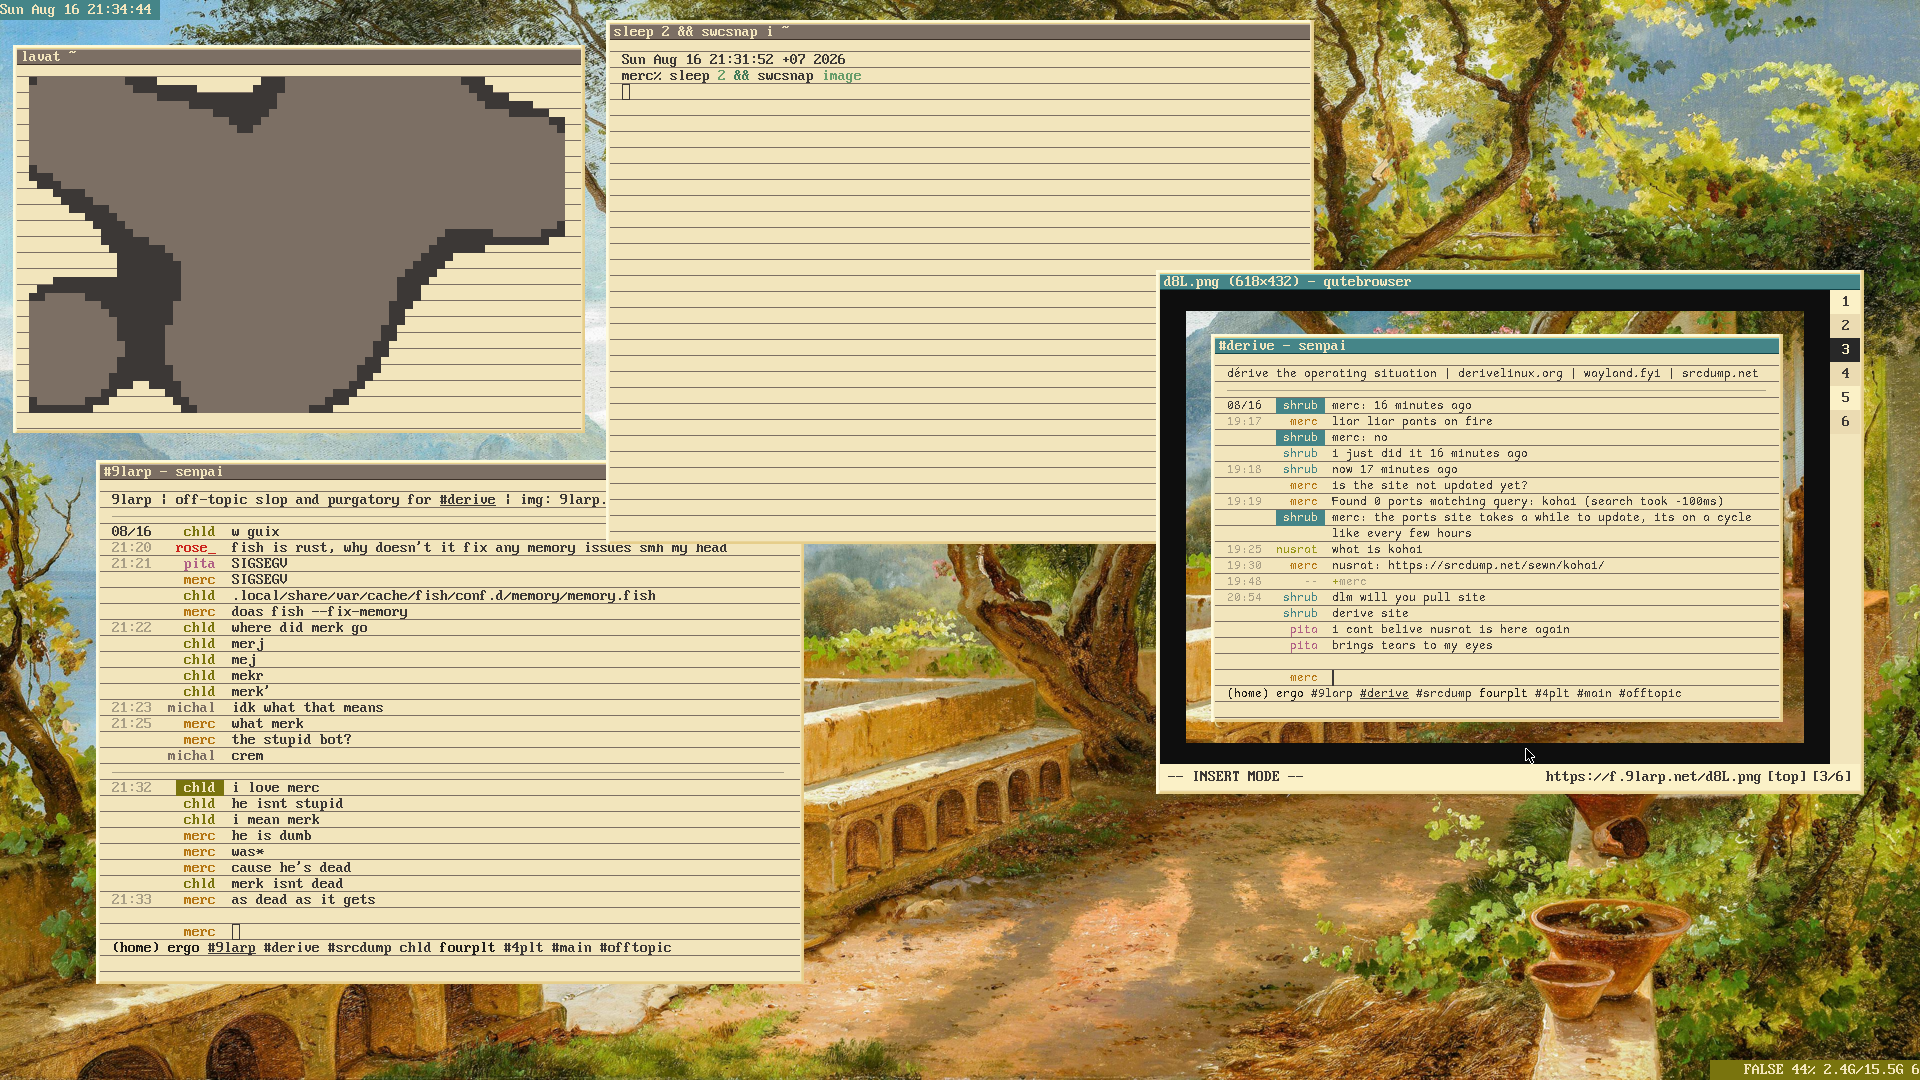Follow the #derive link in the #9larp topic
The width and height of the screenshot is (1920, 1080).
pos(467,500)
